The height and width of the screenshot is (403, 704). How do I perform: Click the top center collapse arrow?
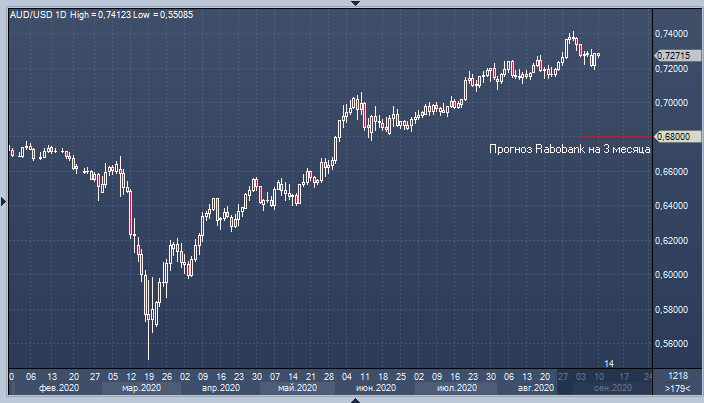click(352, 3)
